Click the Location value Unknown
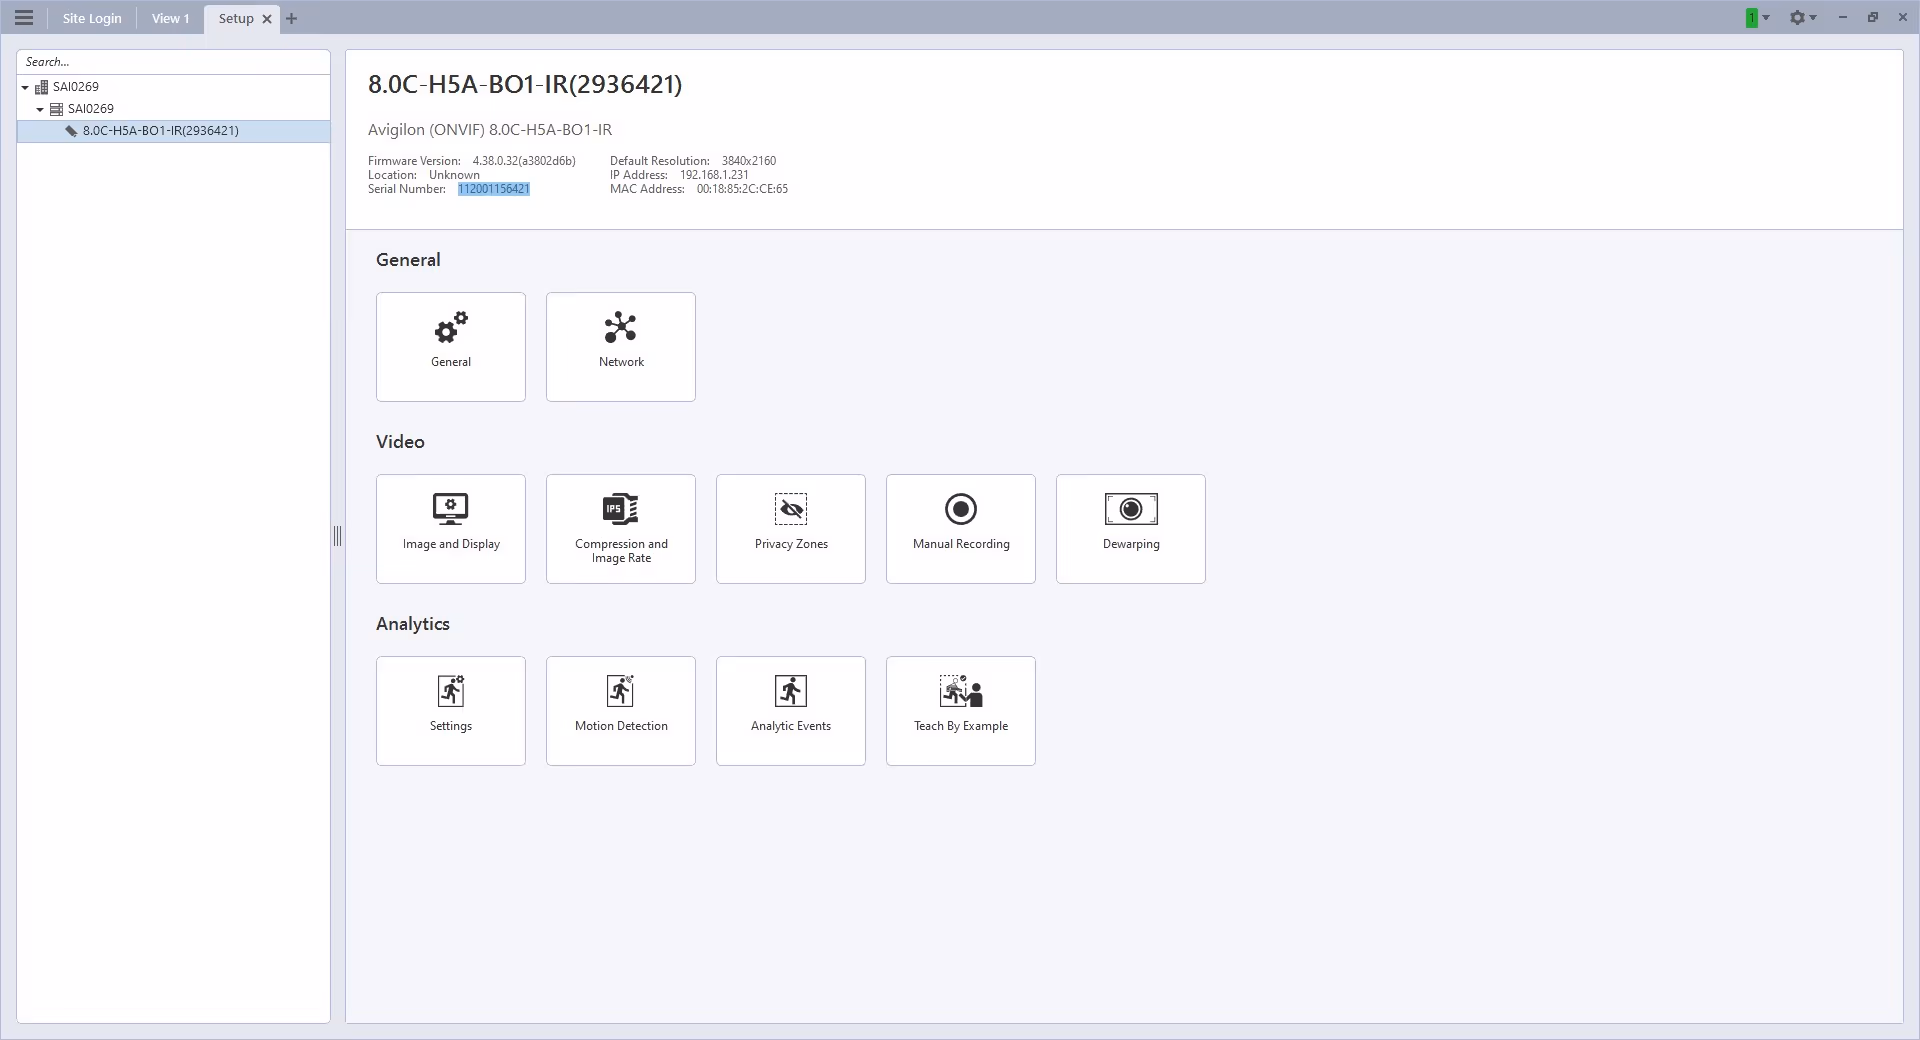1920x1040 pixels. tap(454, 175)
